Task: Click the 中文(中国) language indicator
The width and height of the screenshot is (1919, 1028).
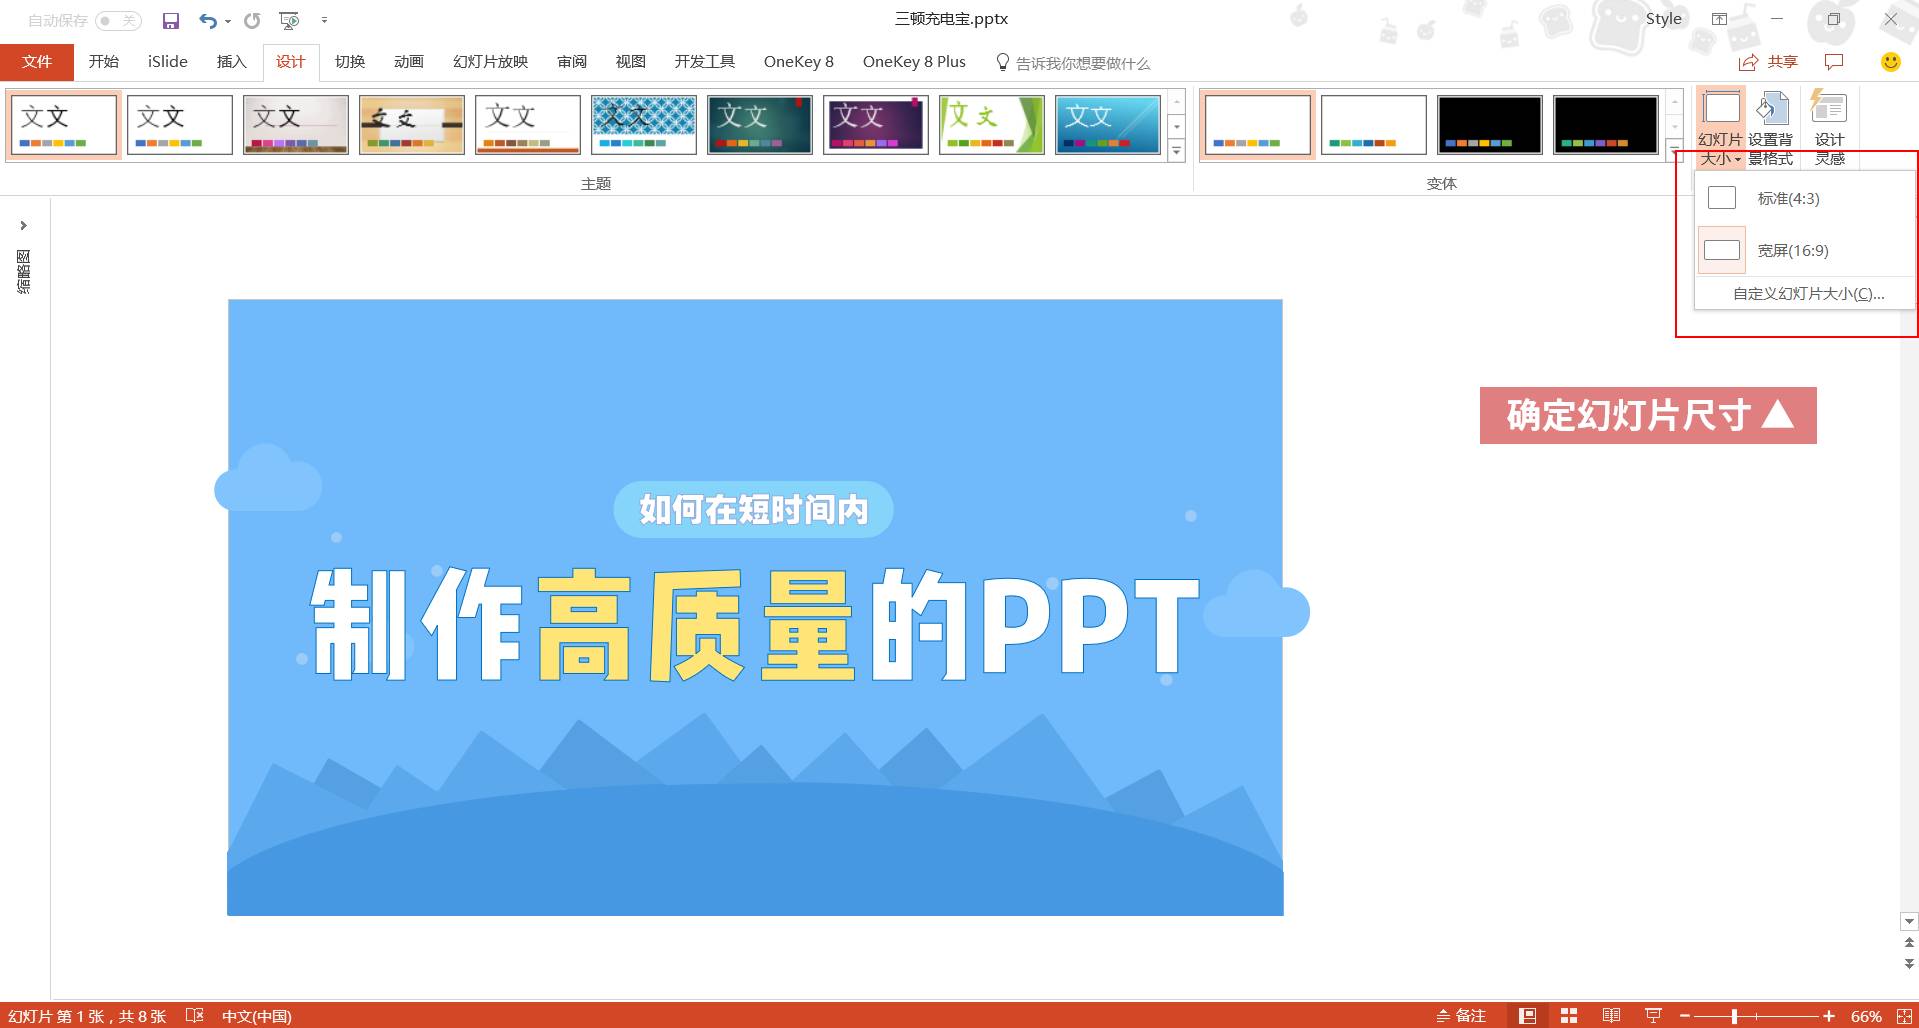Action: pyautogui.click(x=257, y=1016)
